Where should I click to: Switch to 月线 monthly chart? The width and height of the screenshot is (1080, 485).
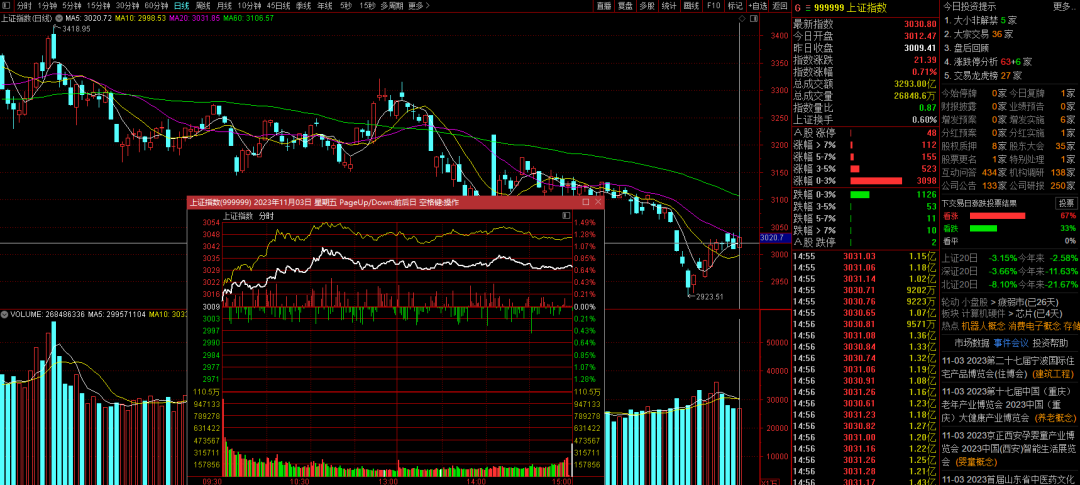225,5
